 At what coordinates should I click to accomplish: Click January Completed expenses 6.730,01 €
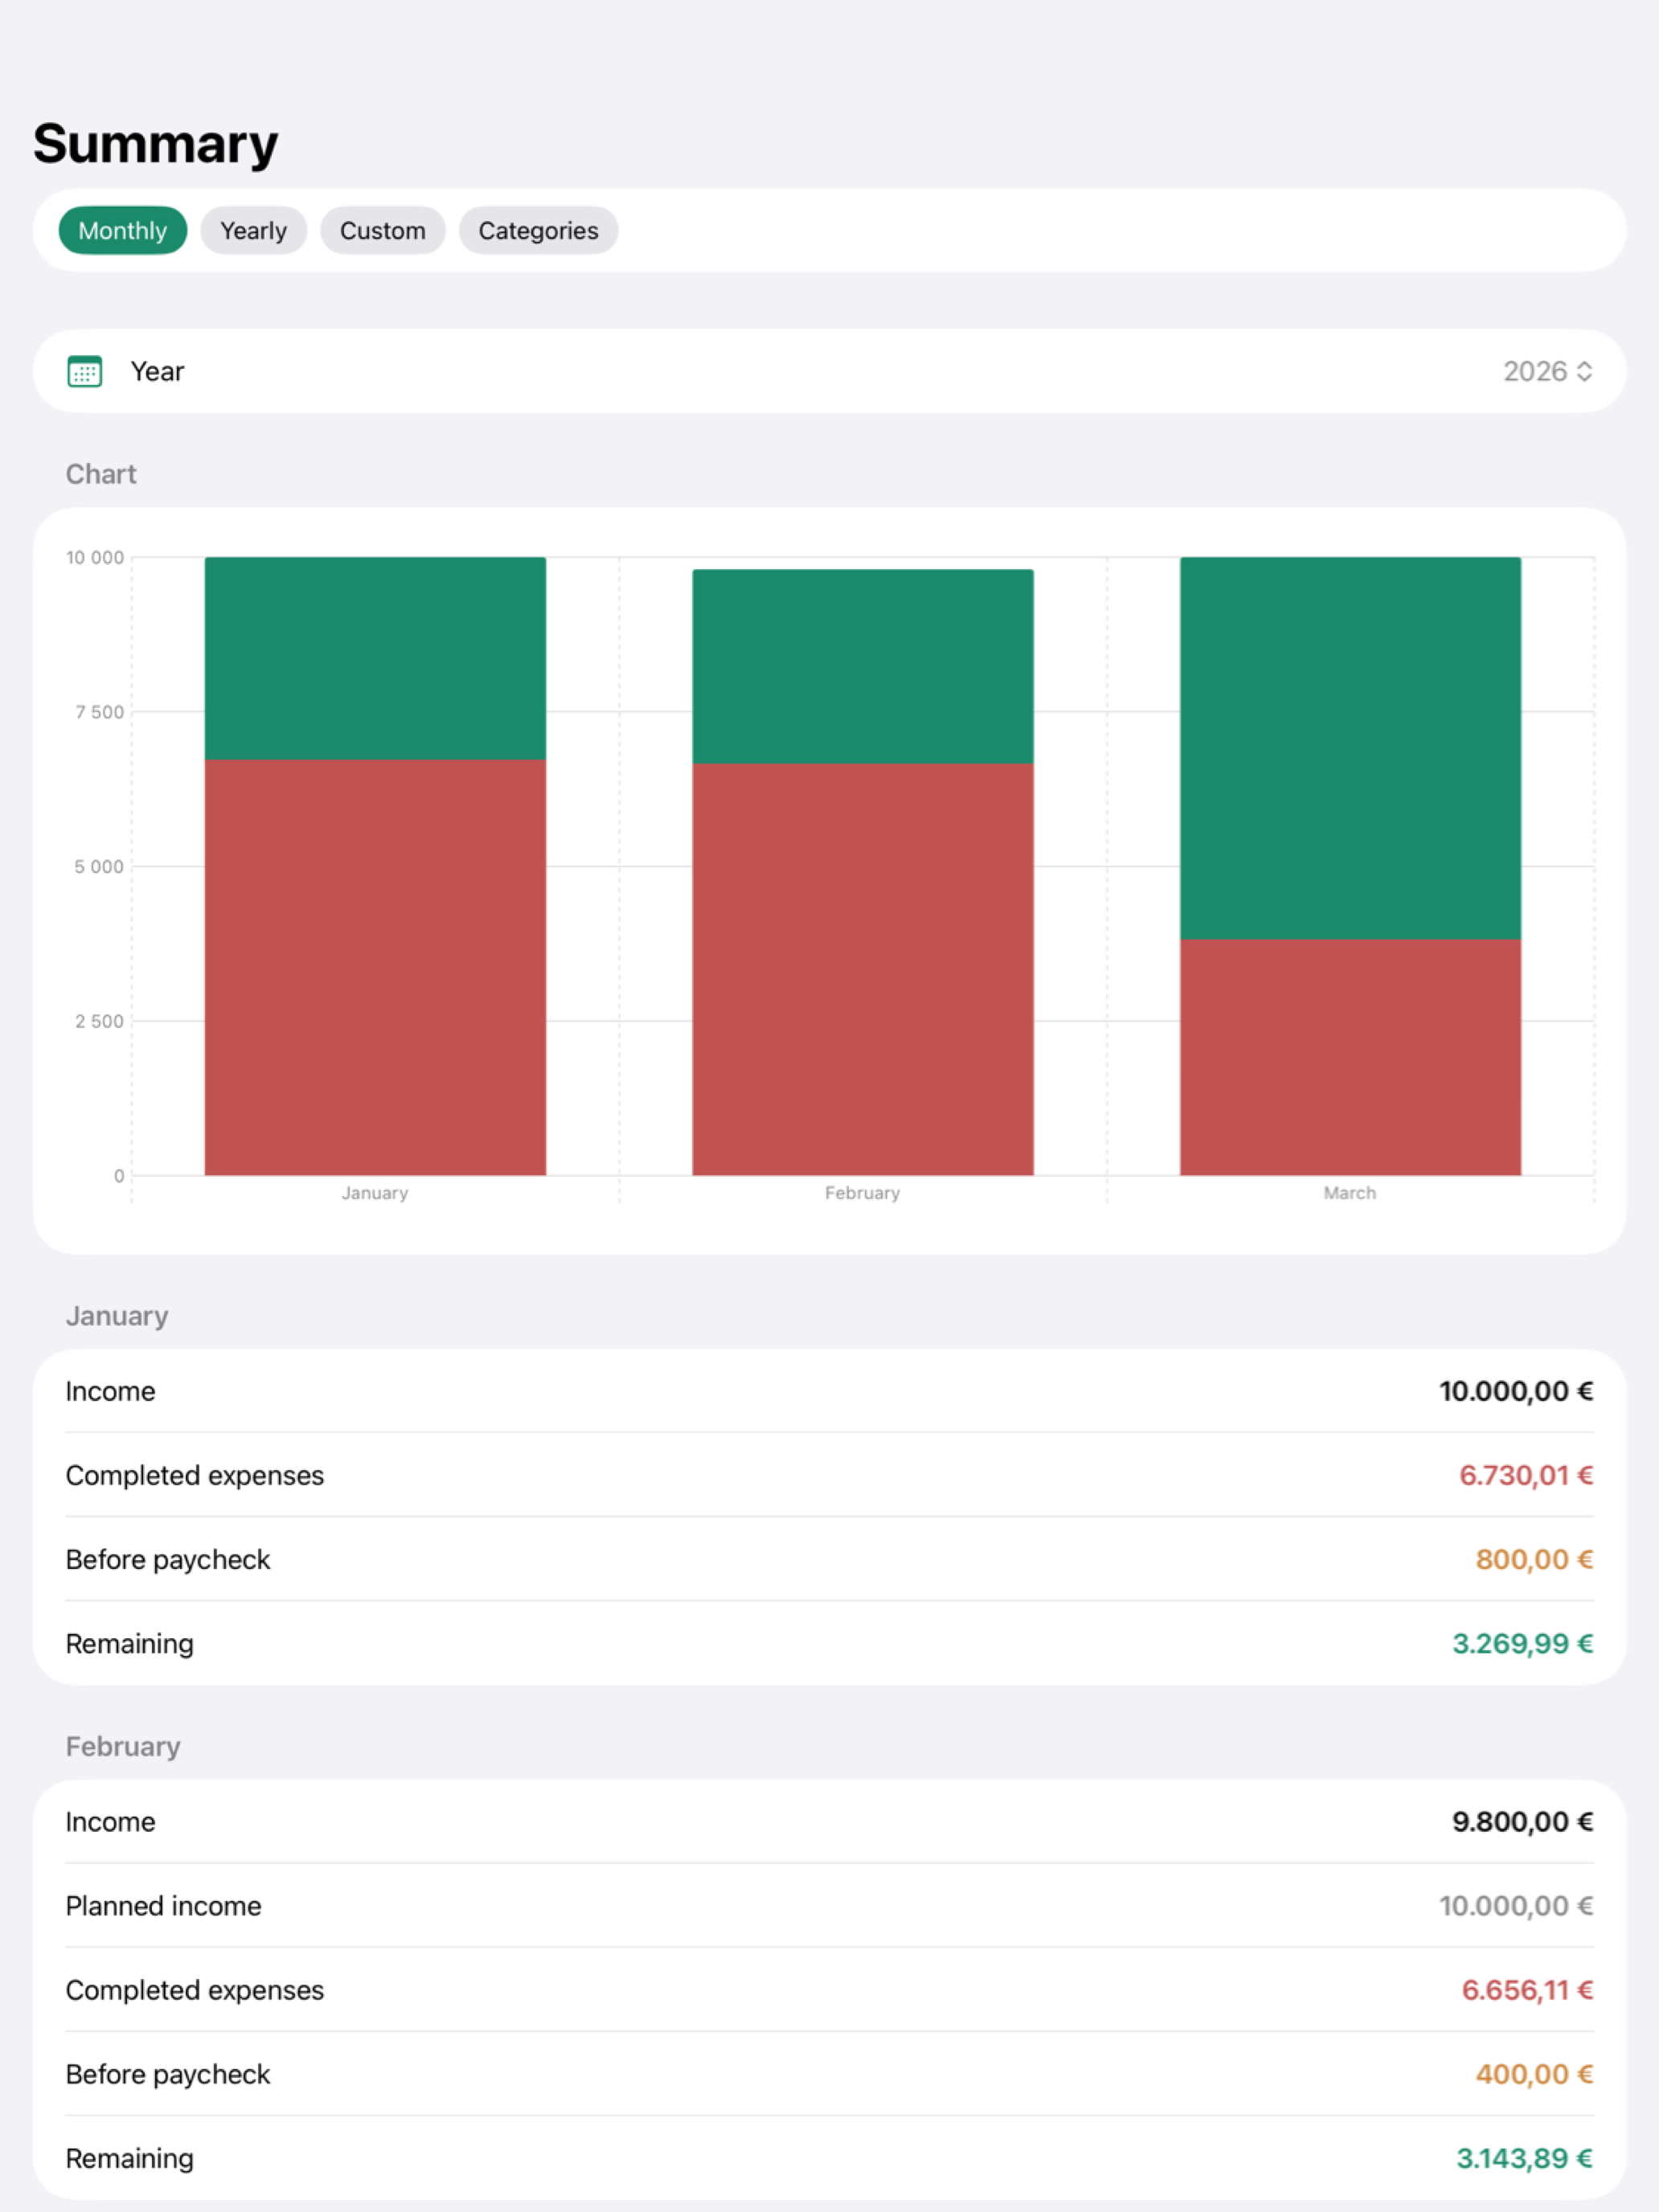click(x=1526, y=1475)
